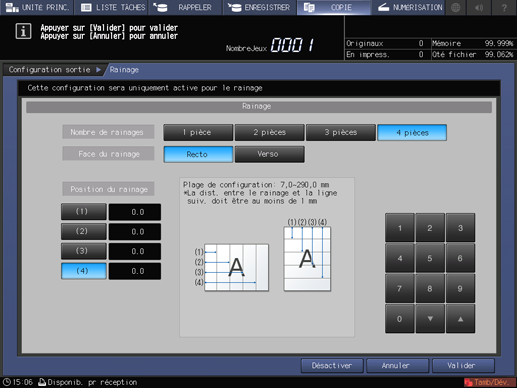Screen dimensions: 517x388
Task: Choose Recto as creasing side
Action: coord(198,154)
